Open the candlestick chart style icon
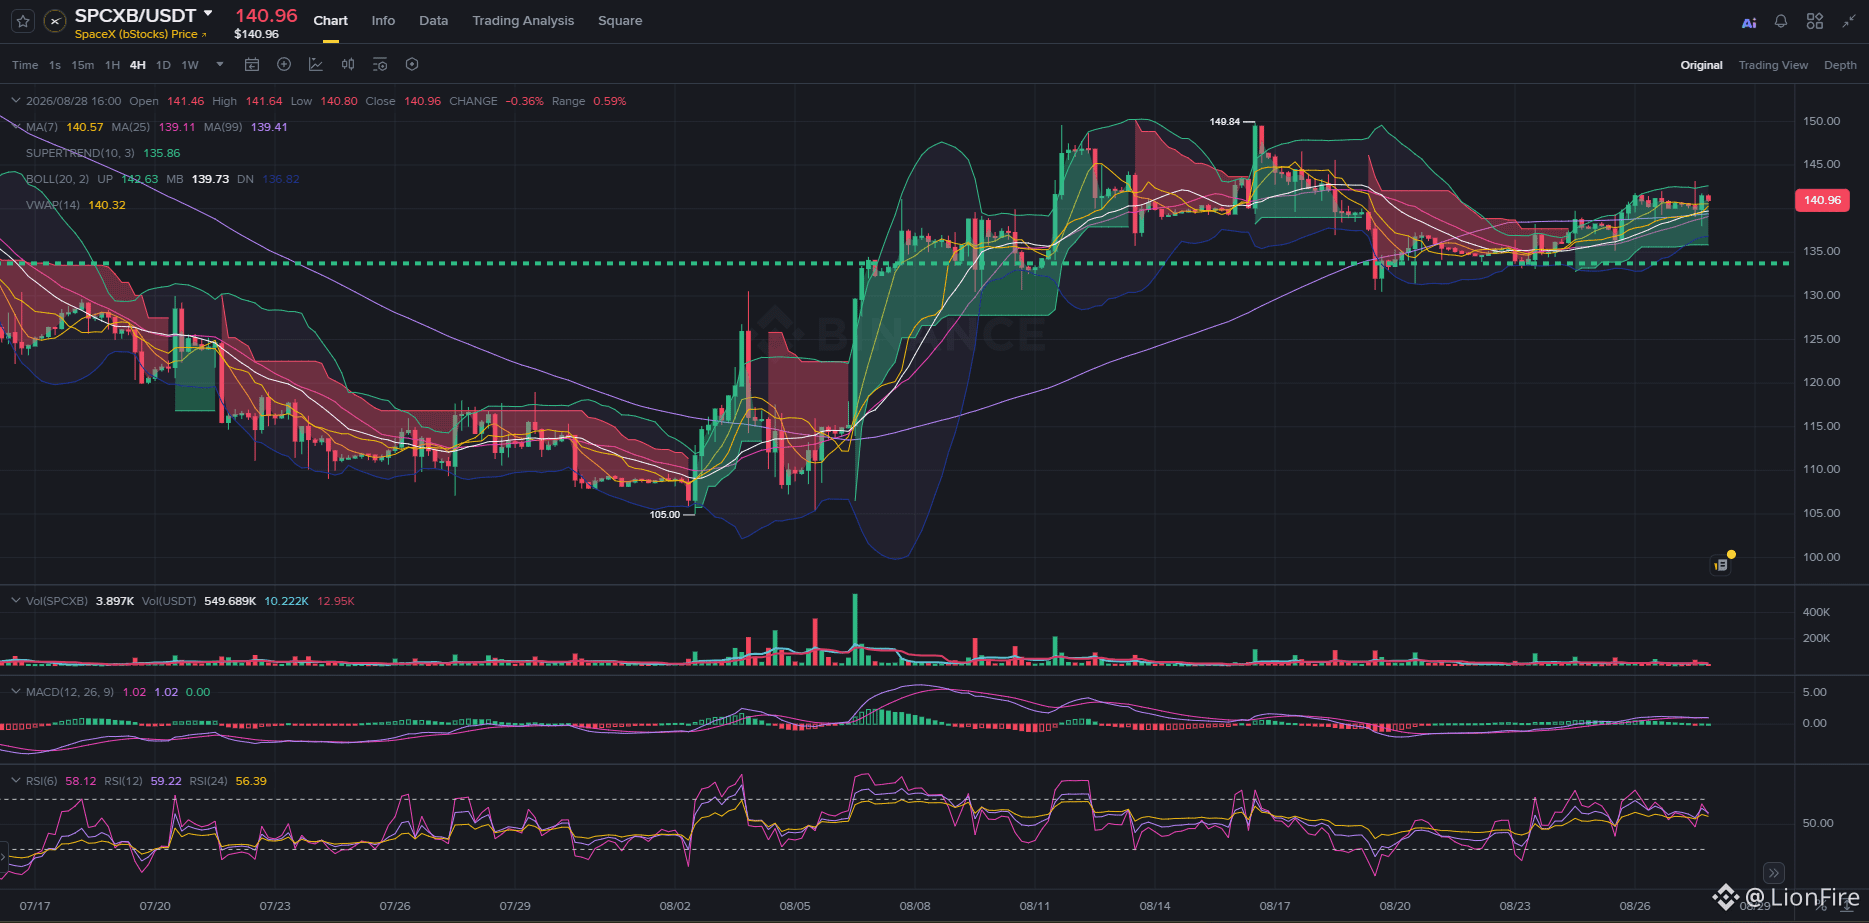The image size is (1869, 923). coord(348,65)
